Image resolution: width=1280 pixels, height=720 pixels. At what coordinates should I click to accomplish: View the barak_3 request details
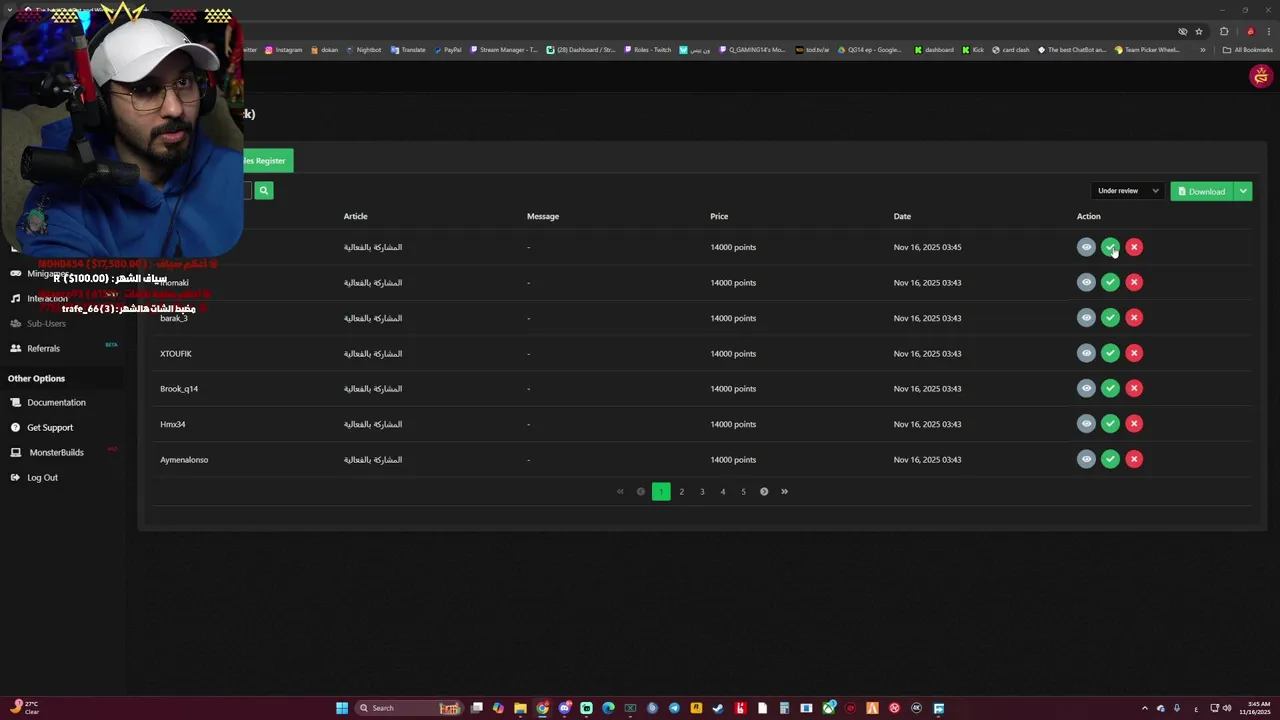coord(1086,318)
